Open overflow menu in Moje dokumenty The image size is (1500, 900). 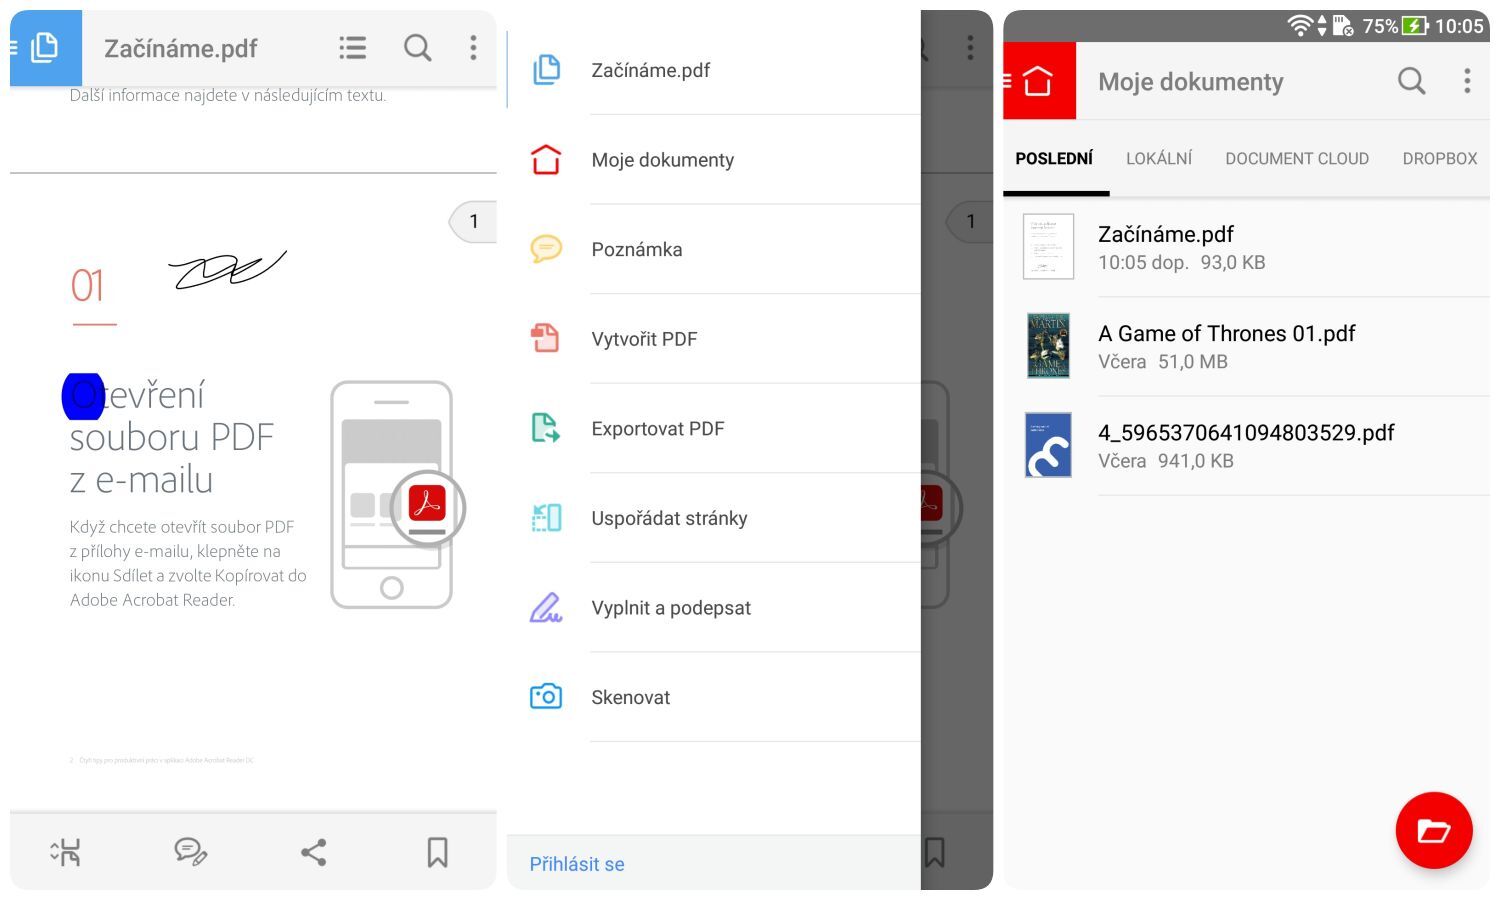tap(1467, 81)
